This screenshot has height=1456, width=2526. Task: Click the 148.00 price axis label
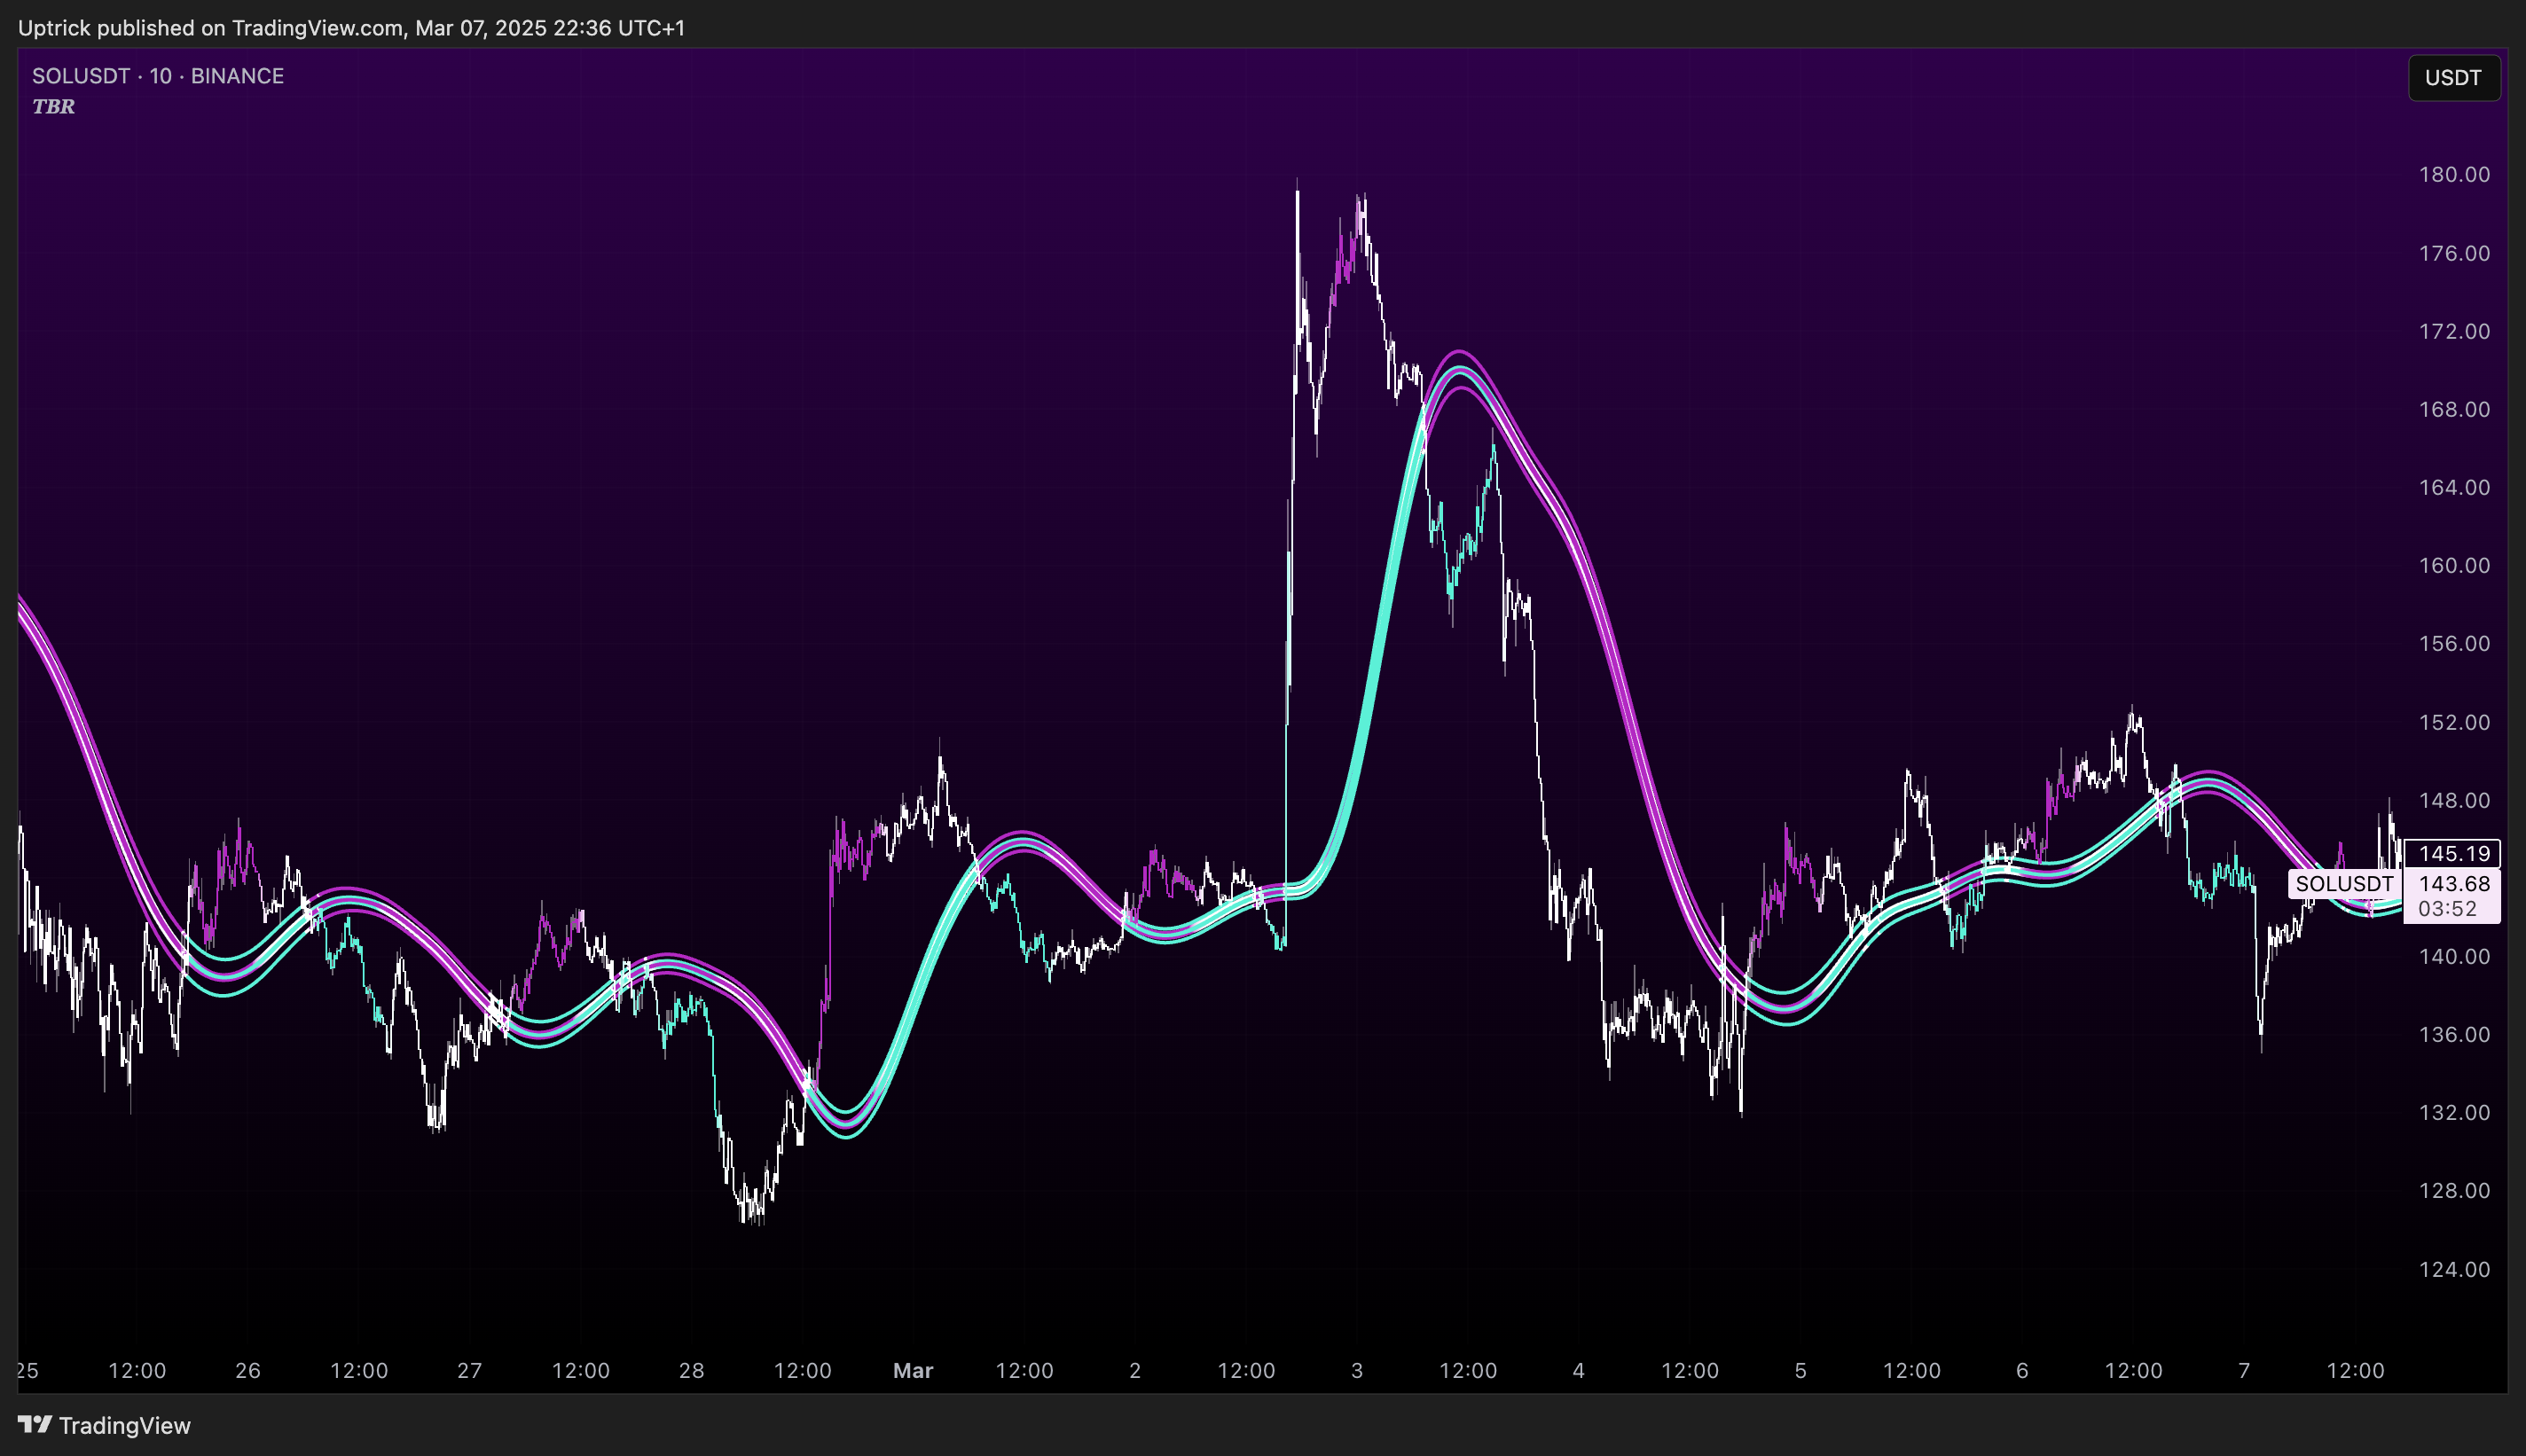pos(2454,800)
